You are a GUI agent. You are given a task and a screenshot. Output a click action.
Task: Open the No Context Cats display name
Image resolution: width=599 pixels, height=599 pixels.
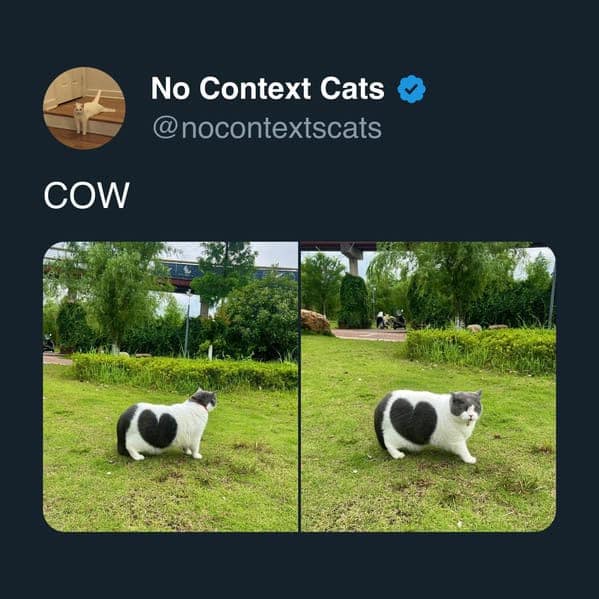pyautogui.click(x=268, y=88)
